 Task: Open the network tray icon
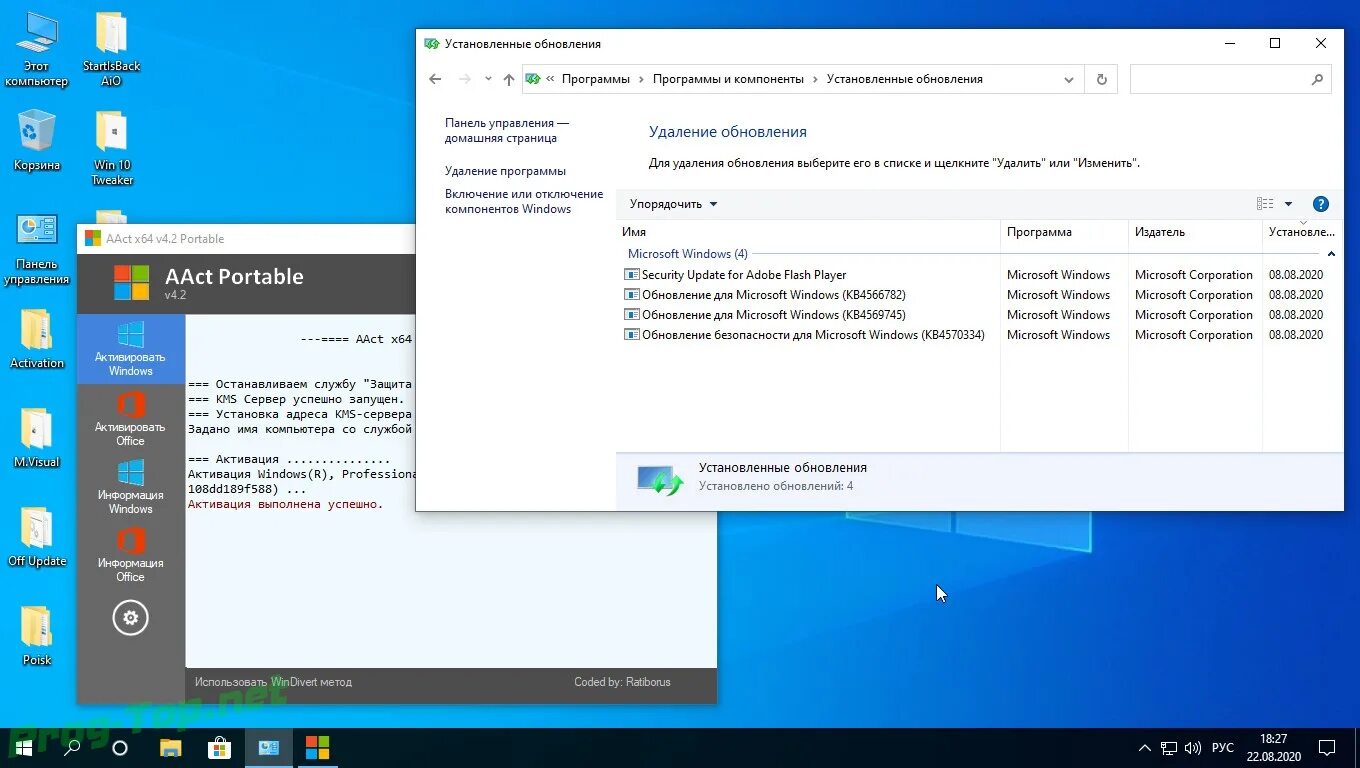point(1169,747)
